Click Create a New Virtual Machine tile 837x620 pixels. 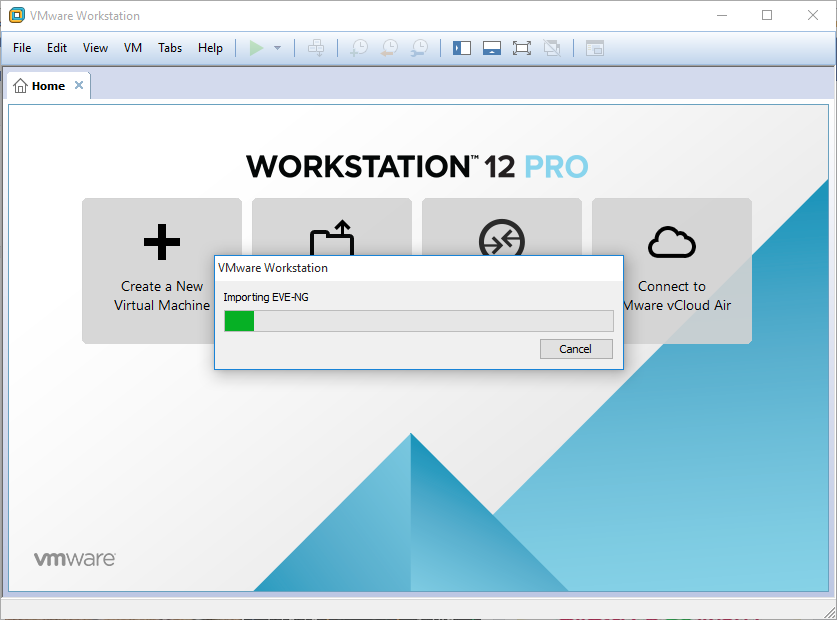click(x=162, y=271)
